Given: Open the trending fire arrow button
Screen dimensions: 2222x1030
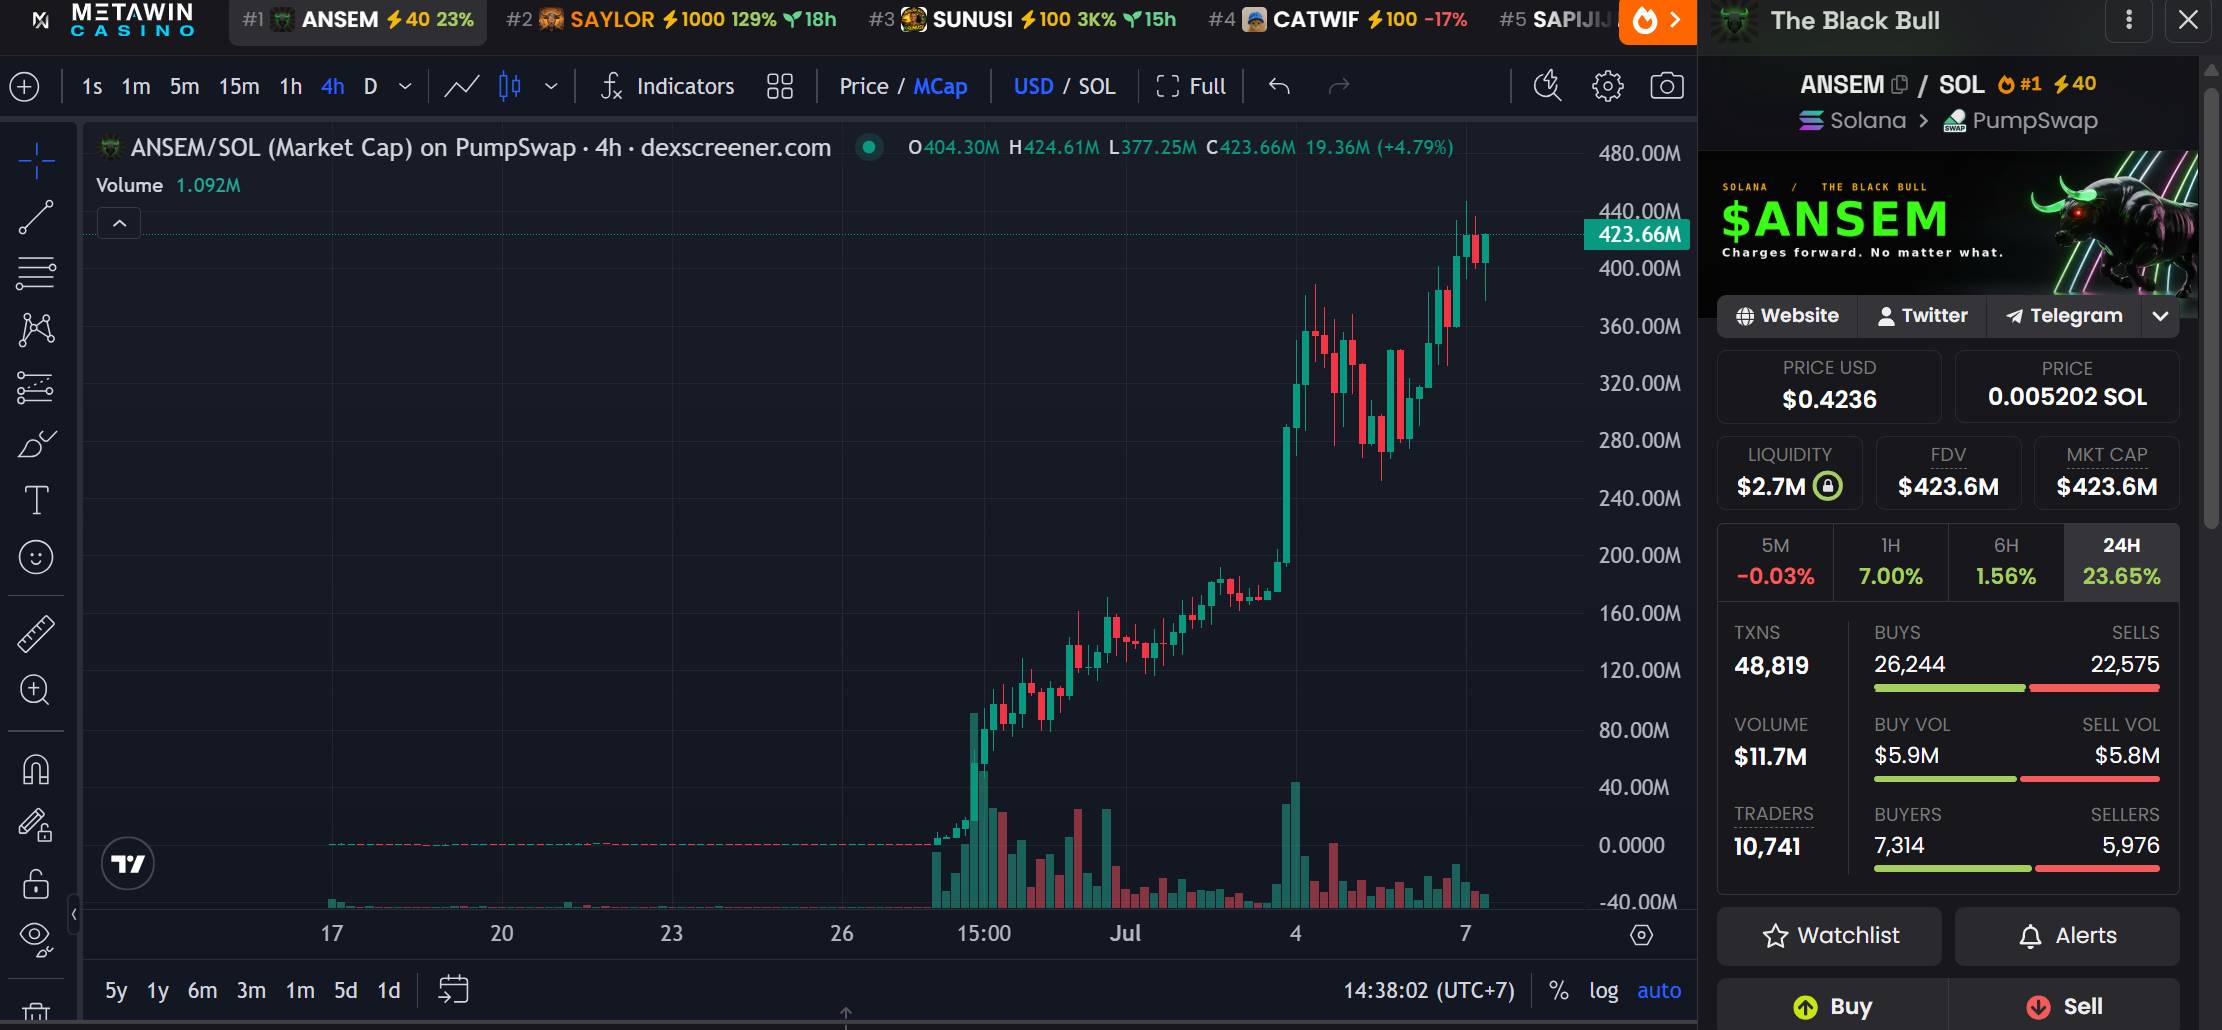Looking at the screenshot, I should 1658,21.
